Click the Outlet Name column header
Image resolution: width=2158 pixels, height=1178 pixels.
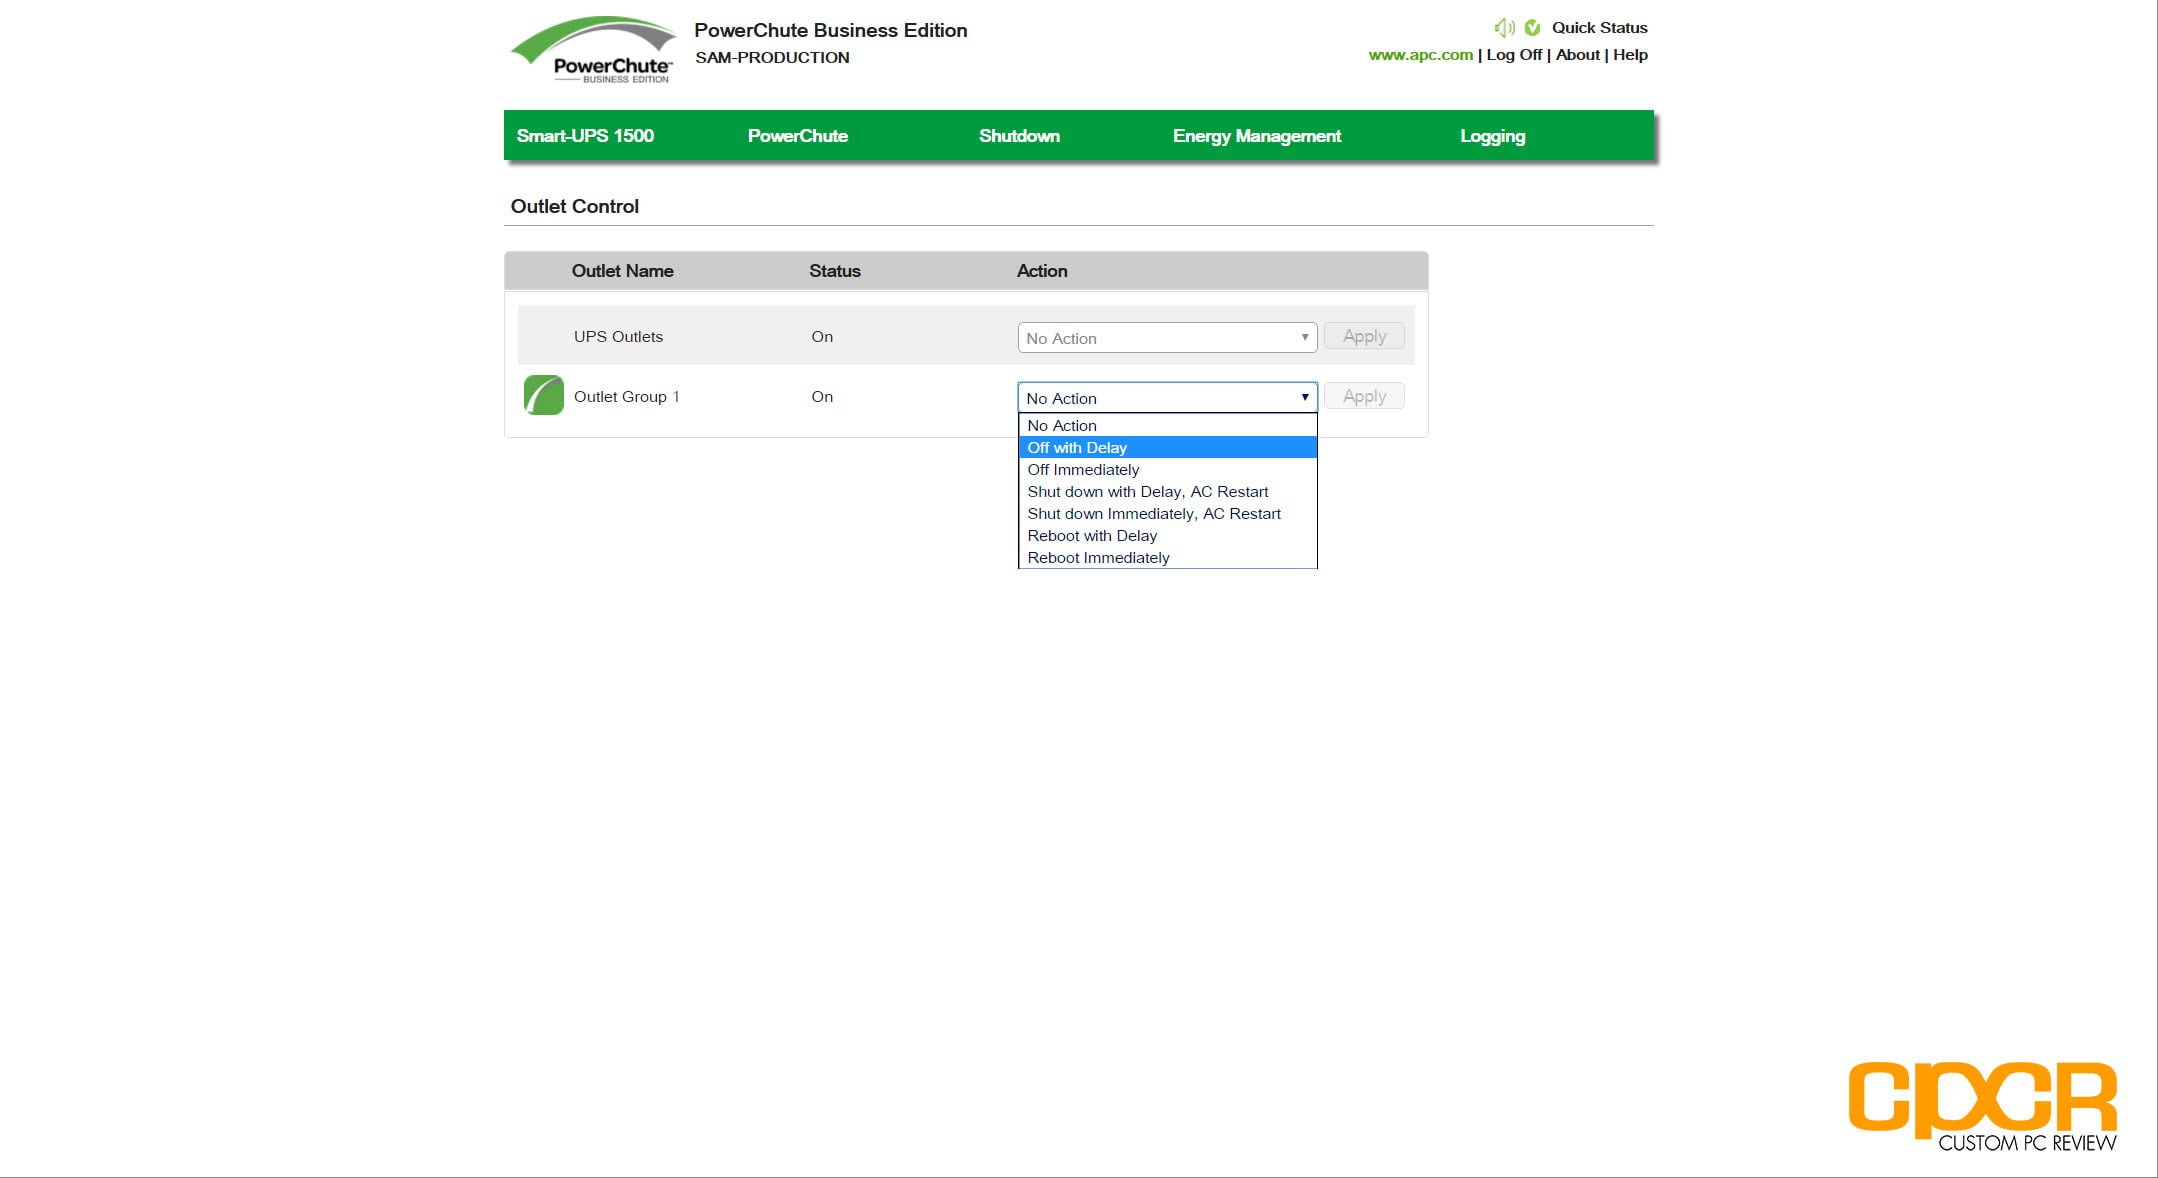tap(622, 271)
